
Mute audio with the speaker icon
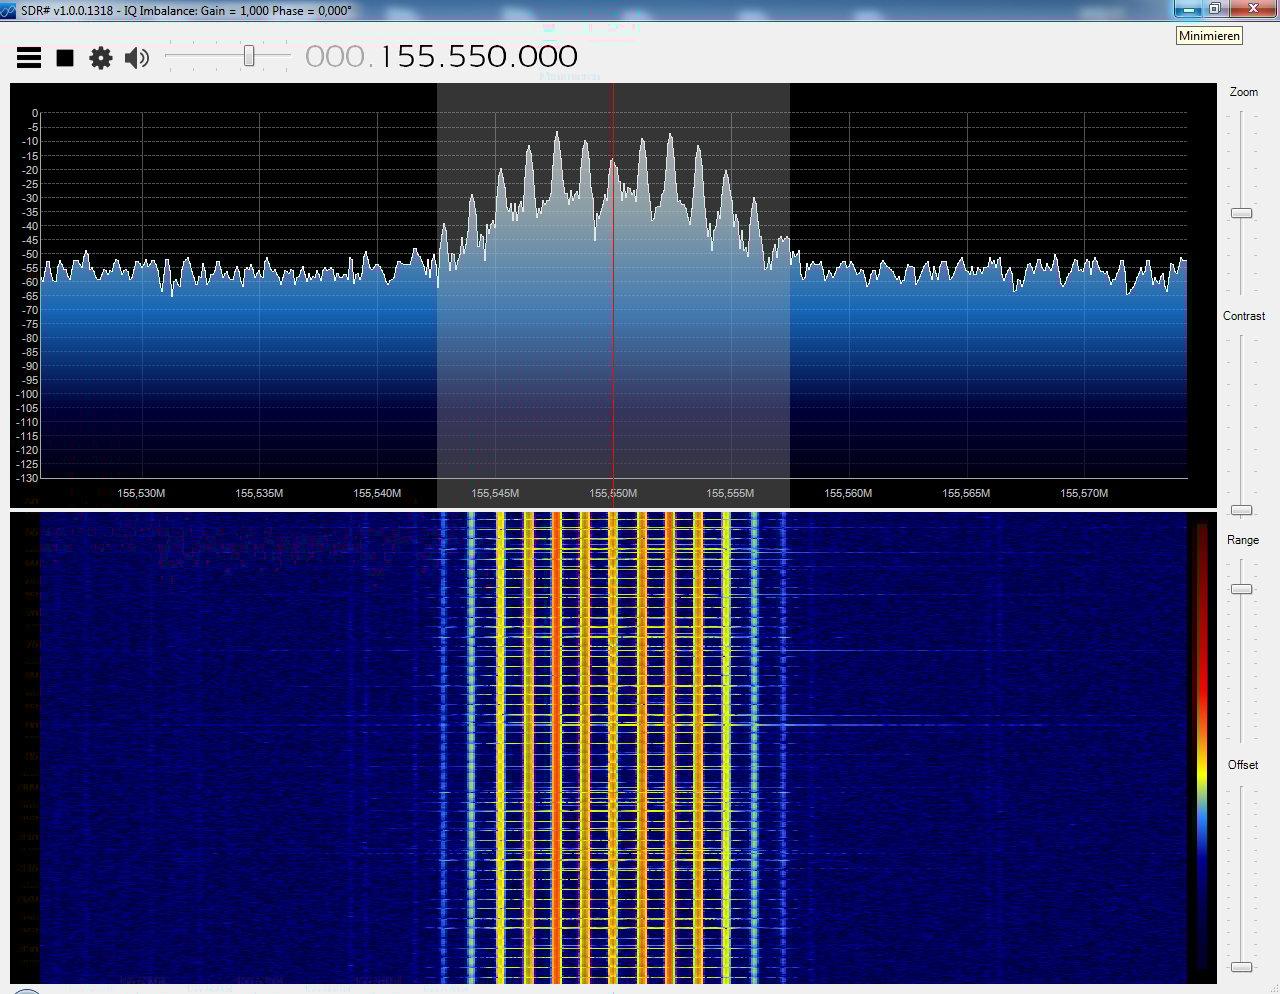click(137, 58)
